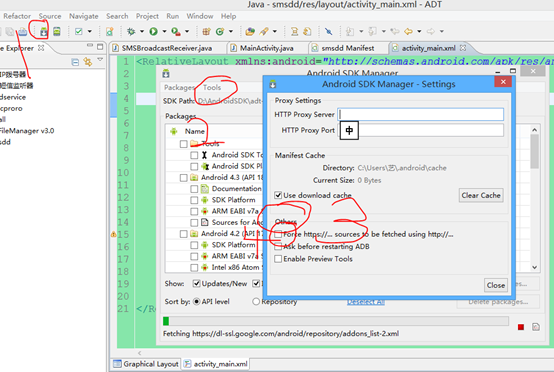Image resolution: width=554 pixels, height=372 pixels.
Task: Click the Open Type toolbar icon
Action: 250,31
